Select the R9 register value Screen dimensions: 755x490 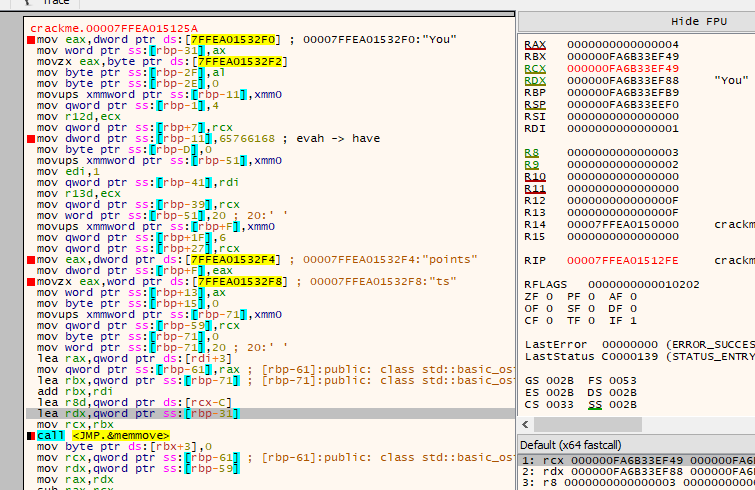[x=623, y=165]
